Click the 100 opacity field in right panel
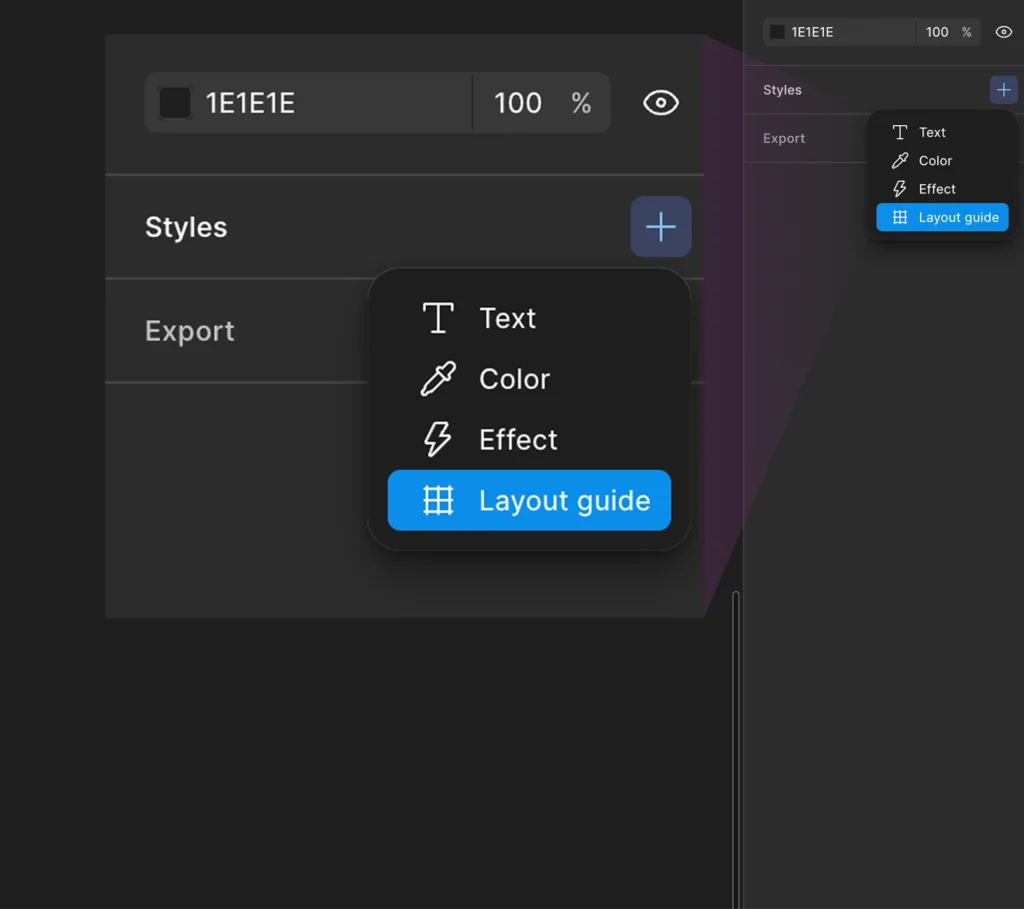The width and height of the screenshot is (1024, 909). [x=936, y=32]
